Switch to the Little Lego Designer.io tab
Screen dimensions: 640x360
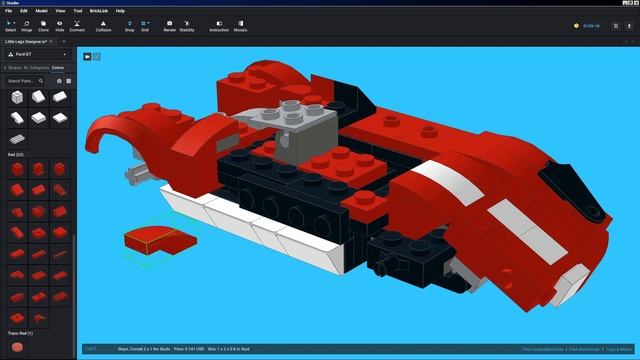pyautogui.click(x=26, y=42)
